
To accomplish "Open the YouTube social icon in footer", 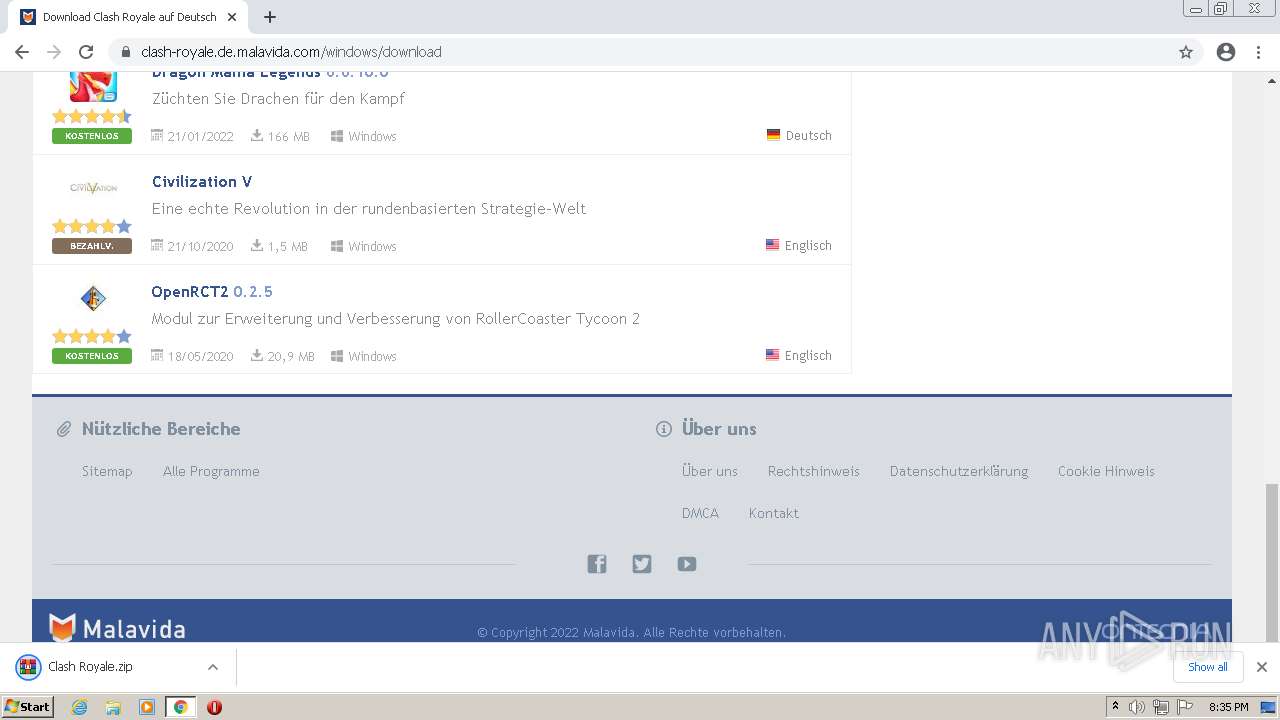I will tap(687, 564).
